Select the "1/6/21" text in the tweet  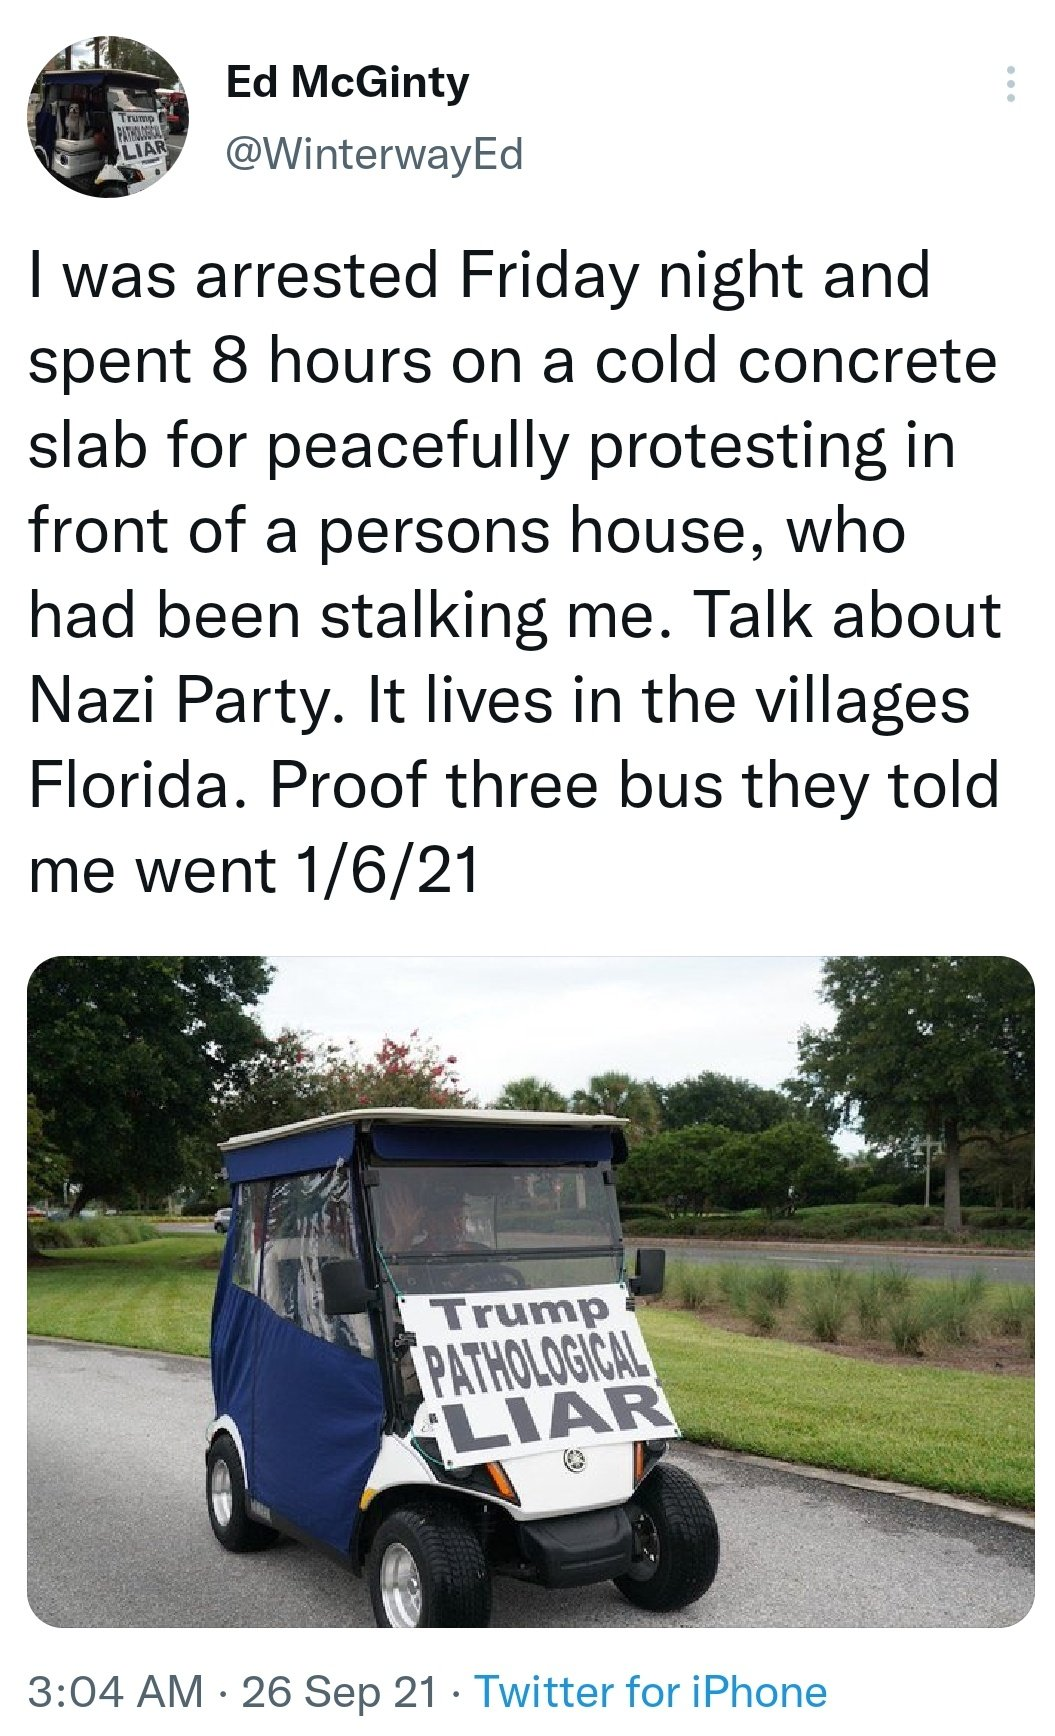point(386,870)
